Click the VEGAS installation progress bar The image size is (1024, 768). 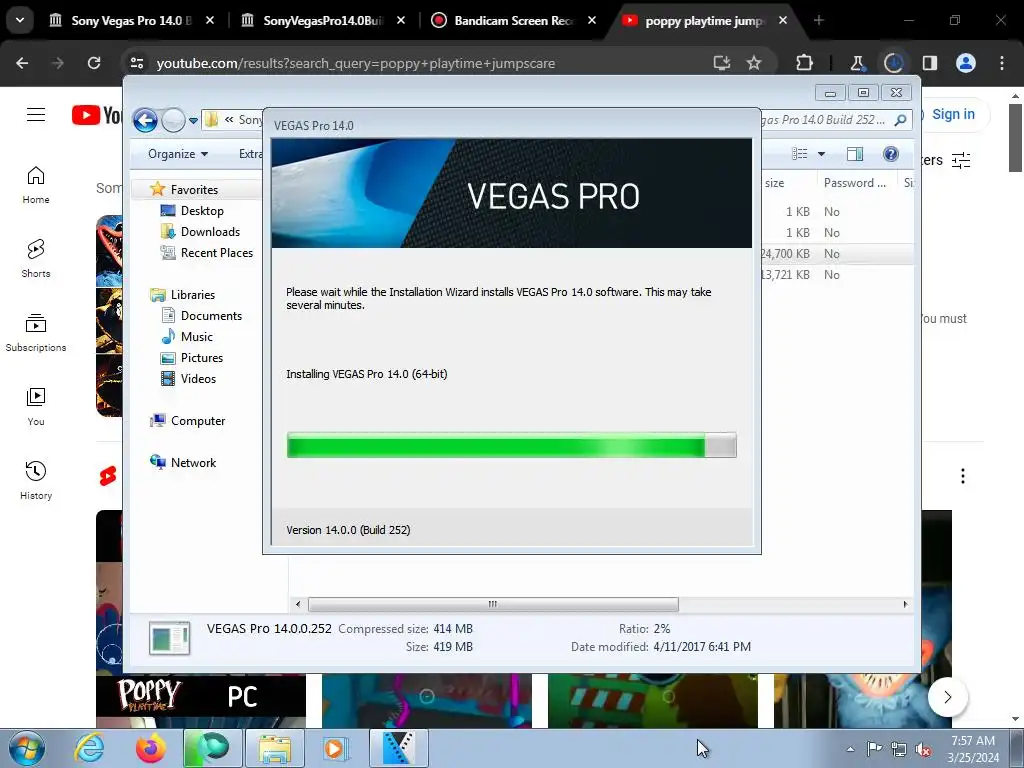click(511, 445)
